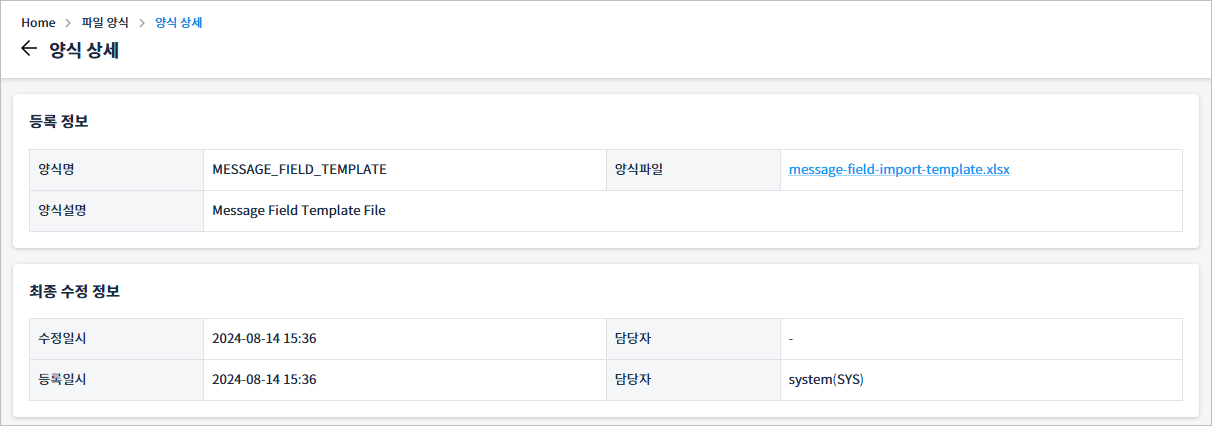Click Message Field Template File description
Screen dimensions: 1212x426
tap(298, 210)
